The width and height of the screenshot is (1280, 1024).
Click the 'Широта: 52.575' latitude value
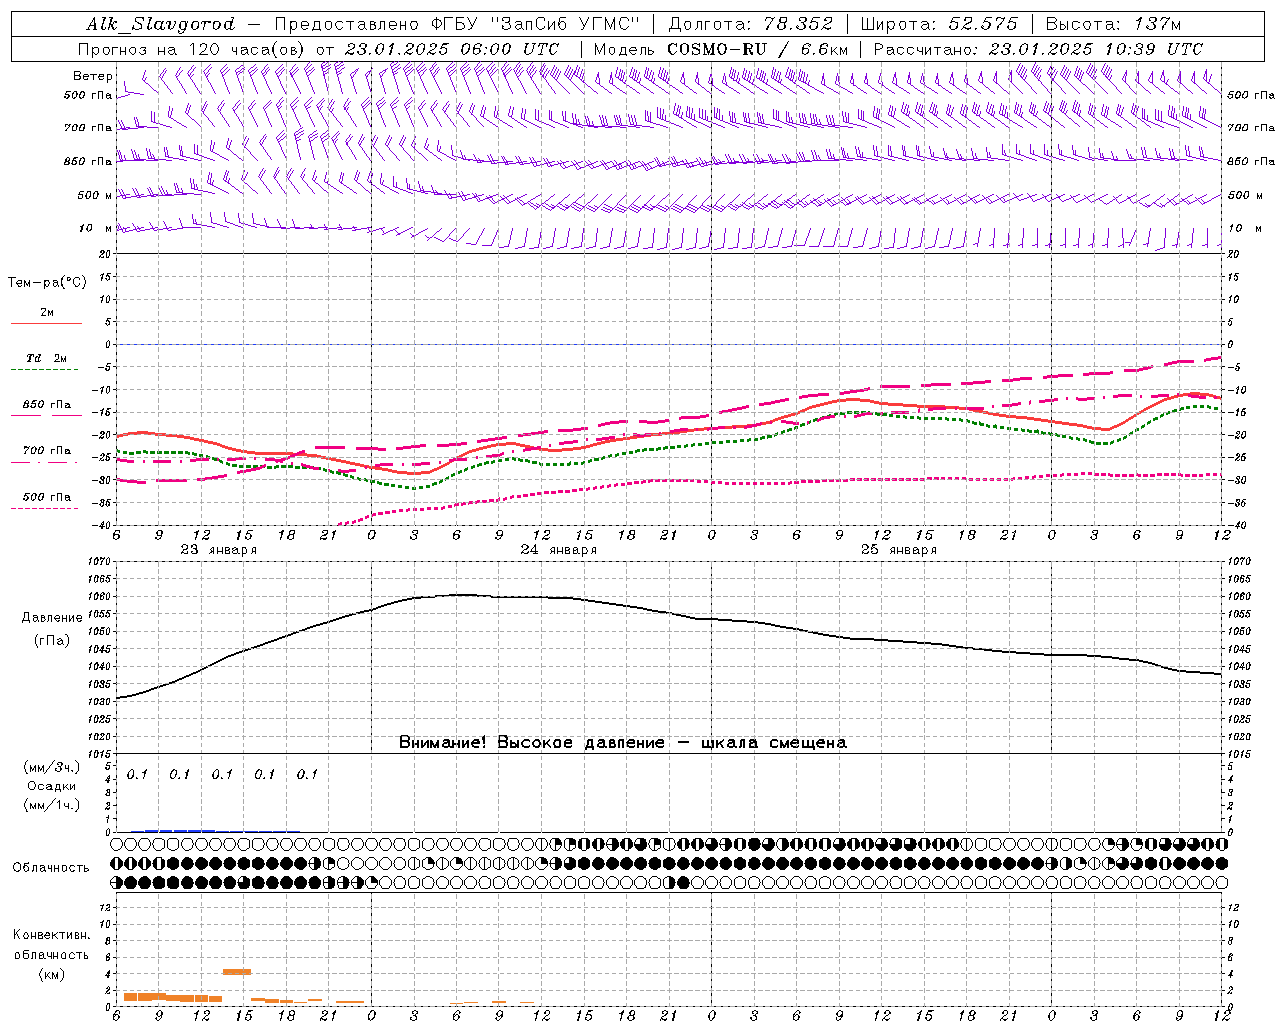[939, 24]
